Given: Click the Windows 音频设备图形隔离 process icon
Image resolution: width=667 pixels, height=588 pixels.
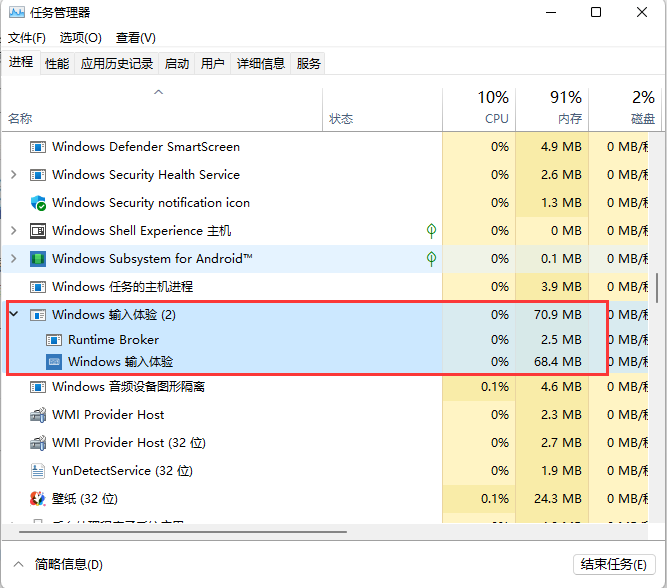Looking at the screenshot, I should (38, 387).
